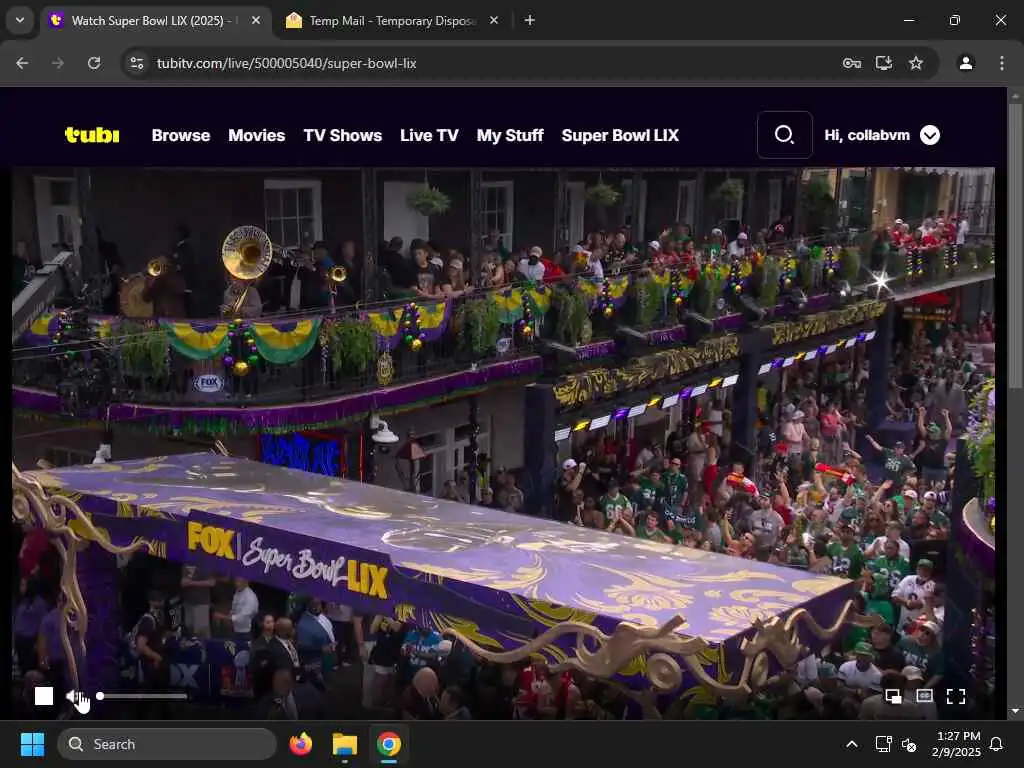Open the Tubi search icon
Viewport: 1024px width, 768px height.
click(784, 135)
